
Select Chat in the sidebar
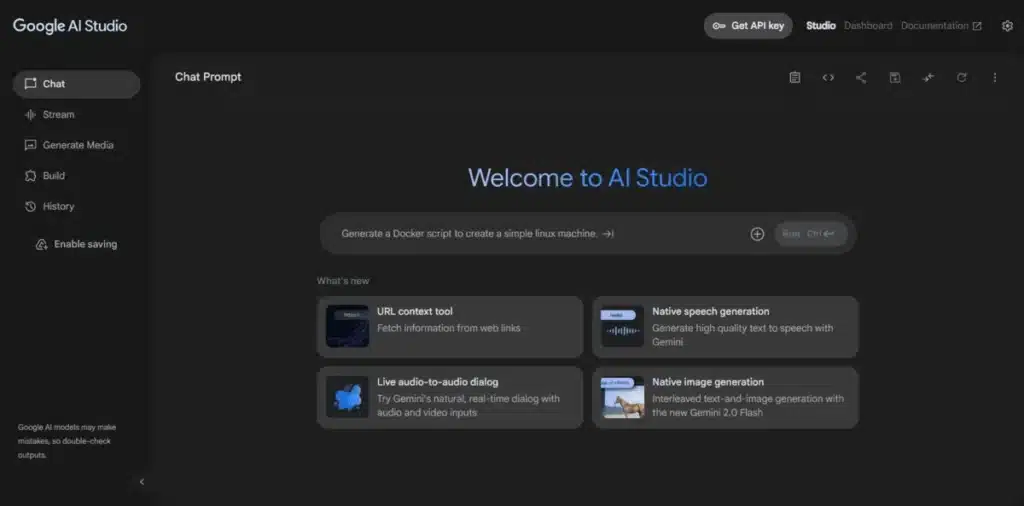click(76, 84)
